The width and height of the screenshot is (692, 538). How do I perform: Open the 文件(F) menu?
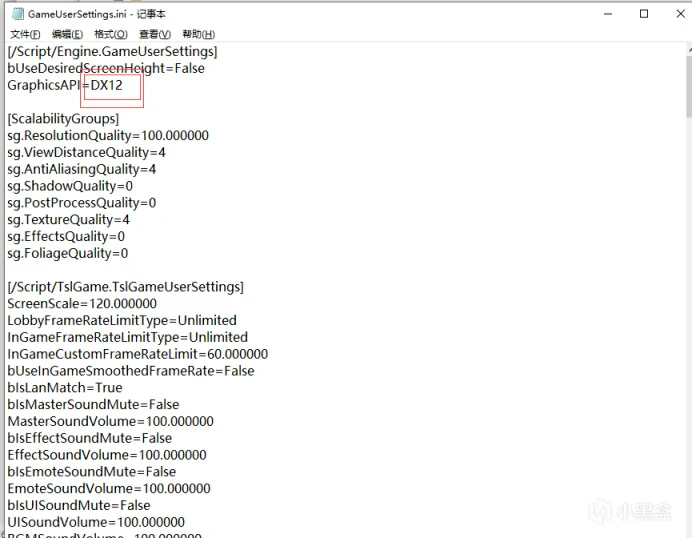(x=25, y=35)
